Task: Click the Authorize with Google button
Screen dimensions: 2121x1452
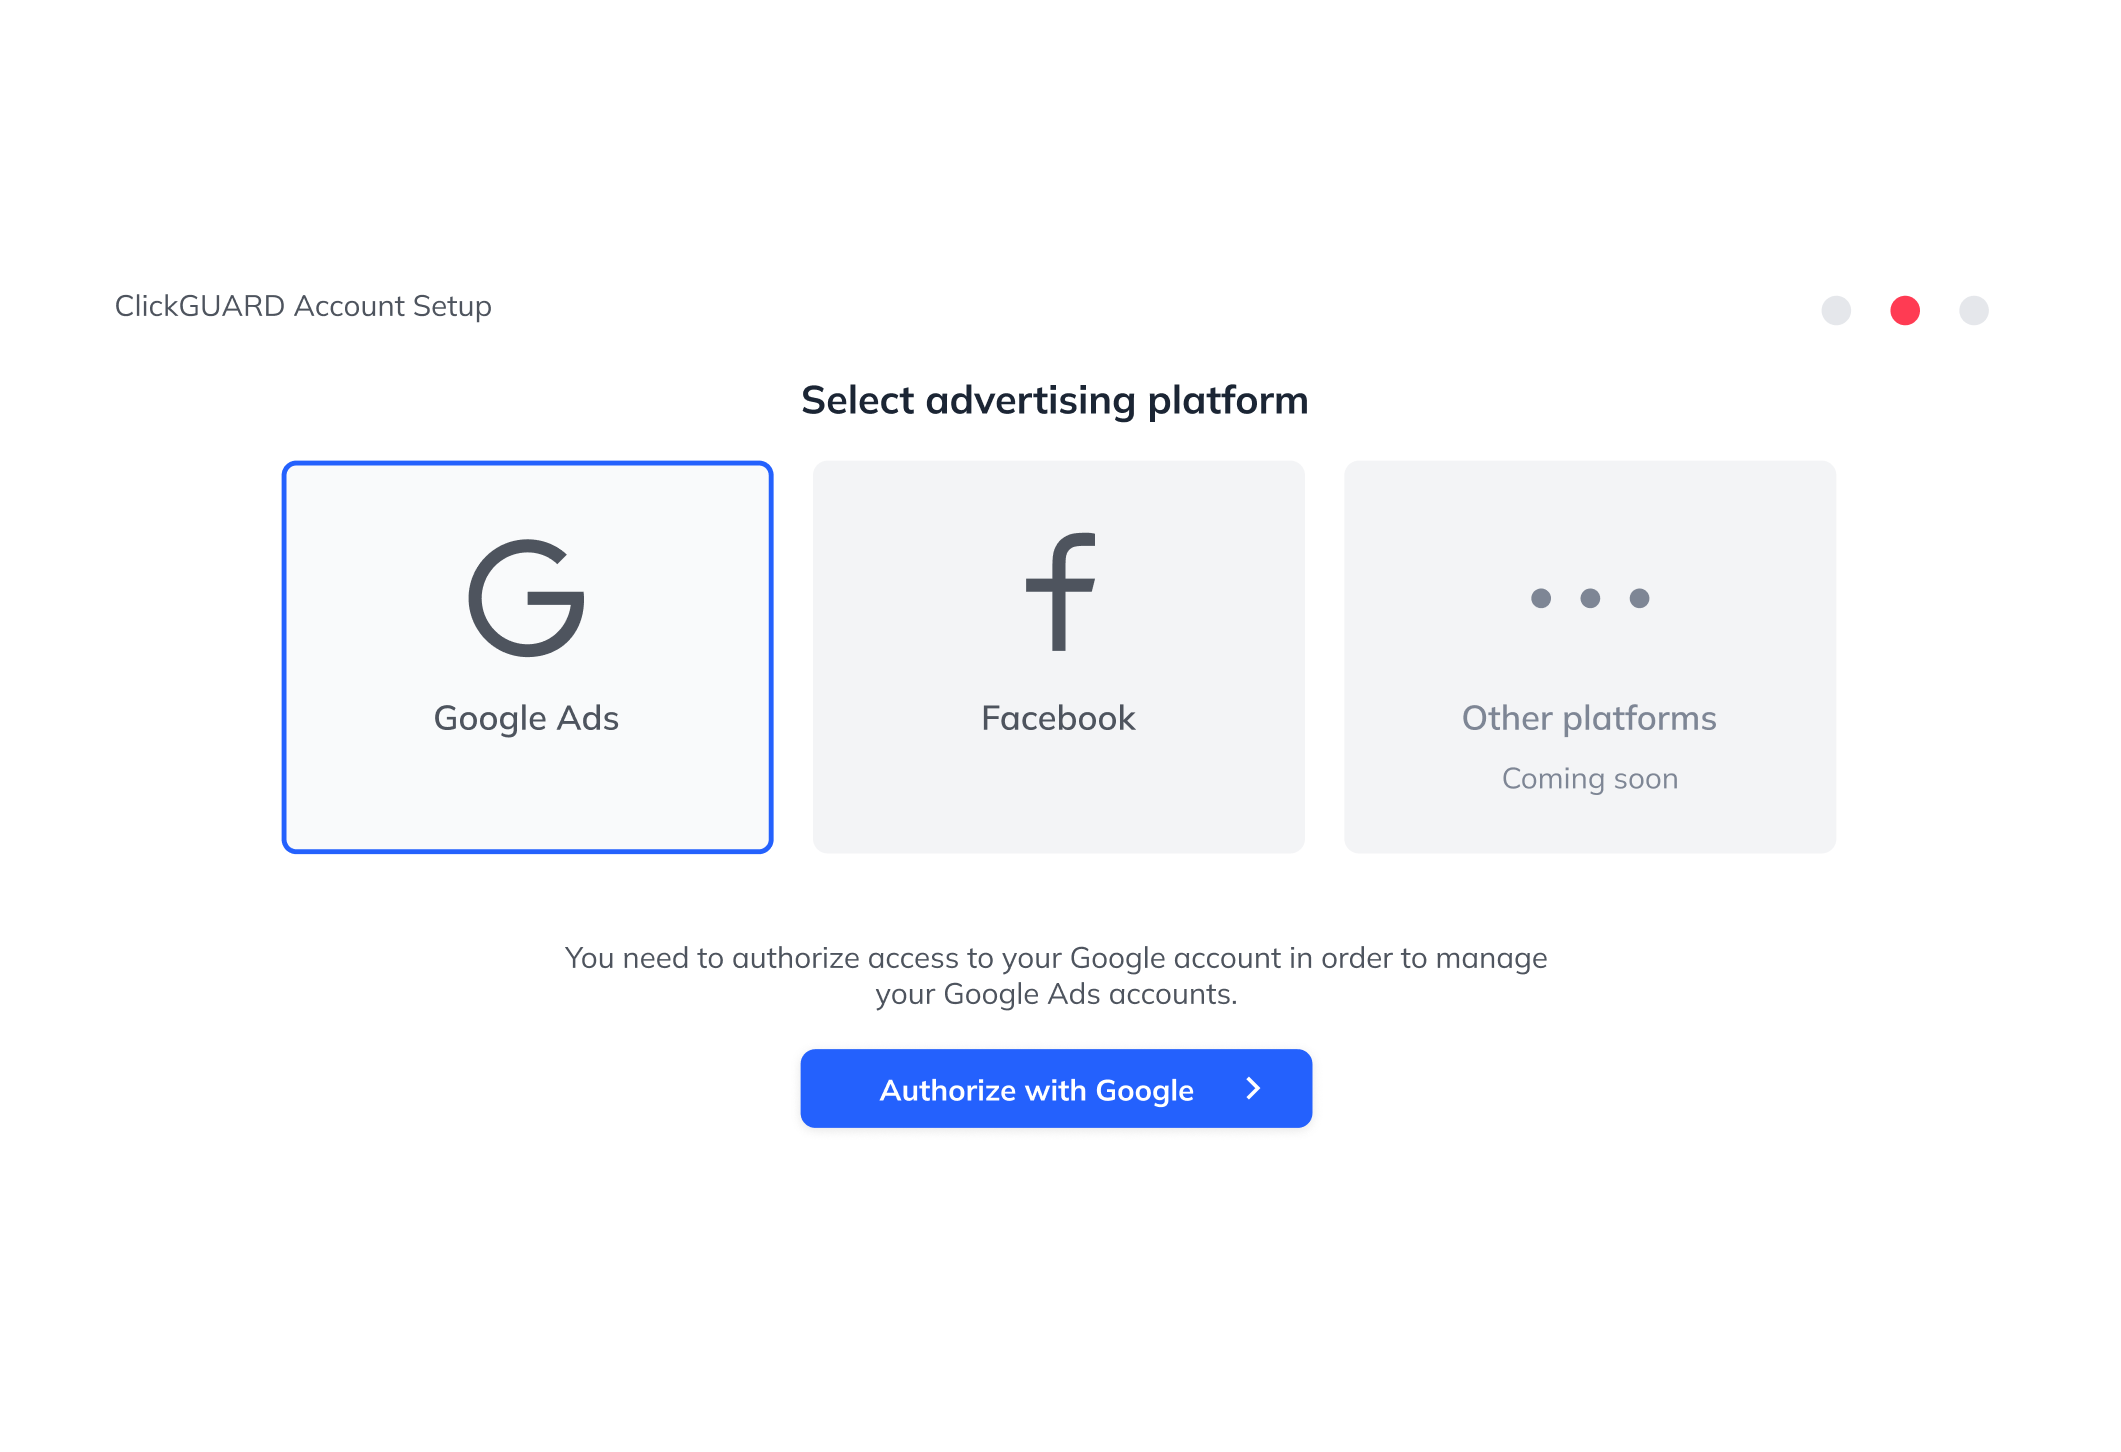Action: point(1056,1089)
